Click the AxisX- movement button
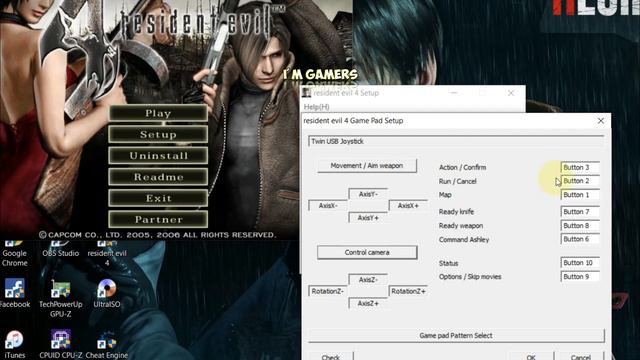This screenshot has width=640, height=360. click(x=328, y=206)
